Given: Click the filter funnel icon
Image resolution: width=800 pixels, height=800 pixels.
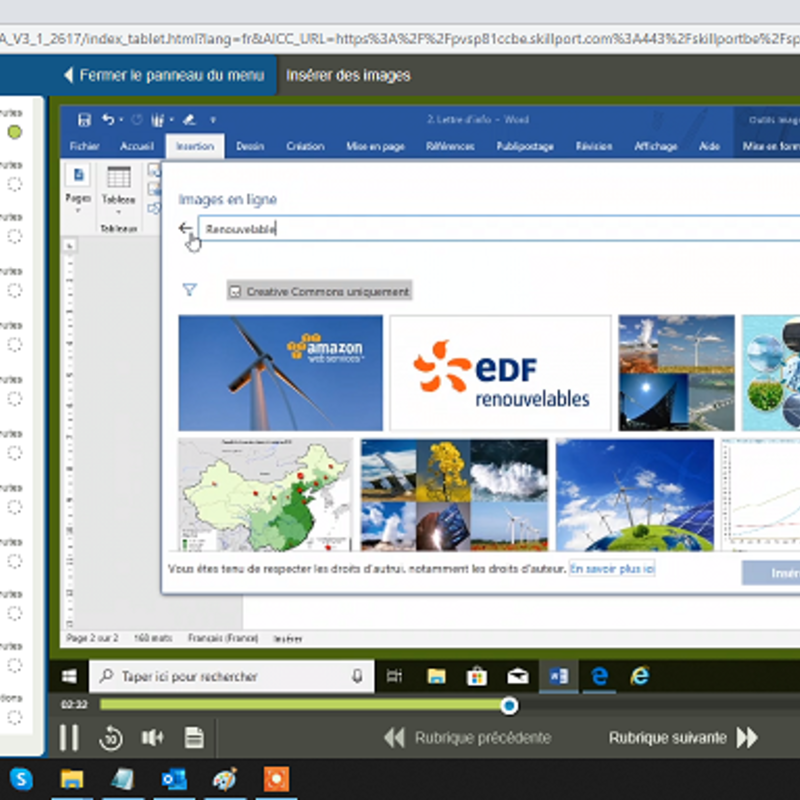Looking at the screenshot, I should [189, 290].
